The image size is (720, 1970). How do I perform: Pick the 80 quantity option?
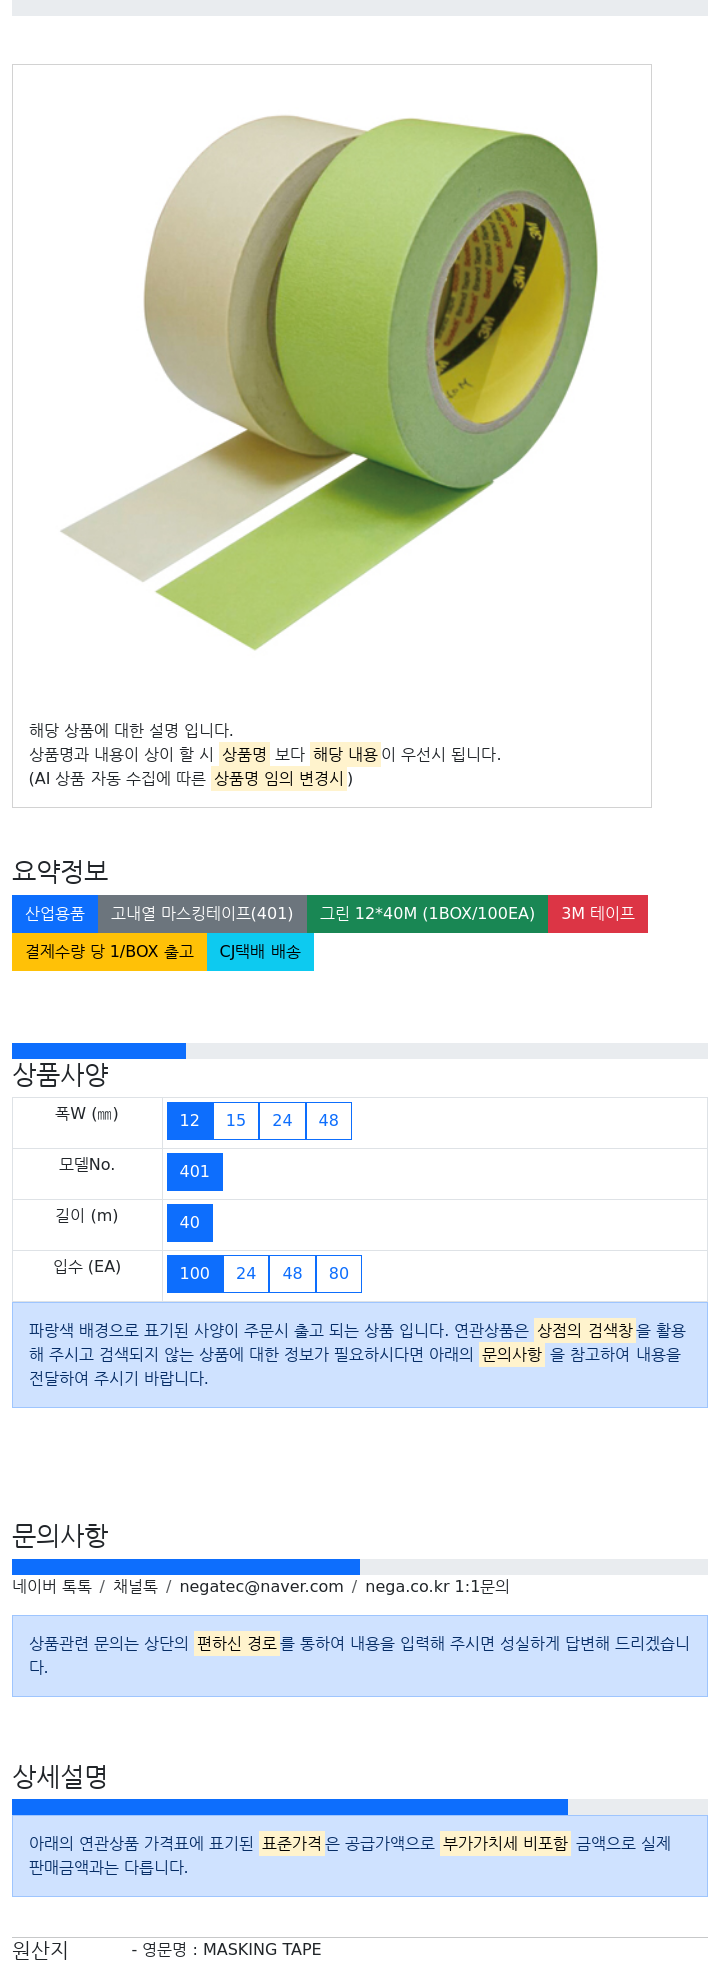[x=339, y=1273]
